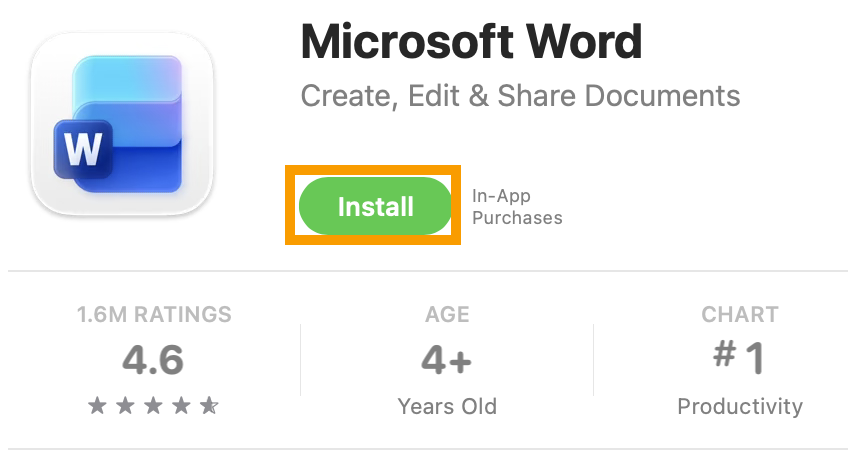
Task: Click the AGE section header
Action: (x=447, y=315)
